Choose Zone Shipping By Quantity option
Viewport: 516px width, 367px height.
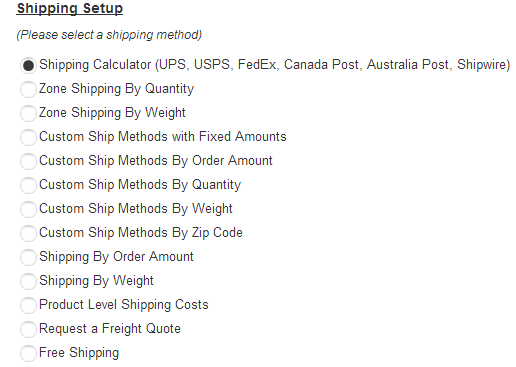pyautogui.click(x=28, y=89)
